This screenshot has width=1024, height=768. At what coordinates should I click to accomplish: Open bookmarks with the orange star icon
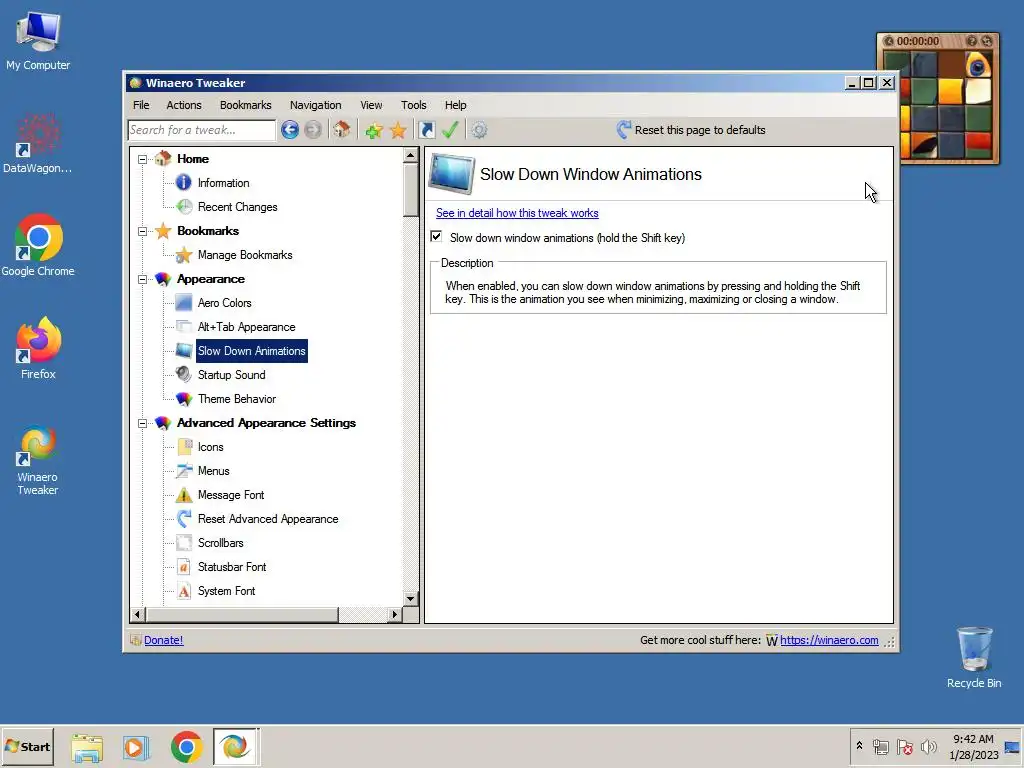[398, 130]
